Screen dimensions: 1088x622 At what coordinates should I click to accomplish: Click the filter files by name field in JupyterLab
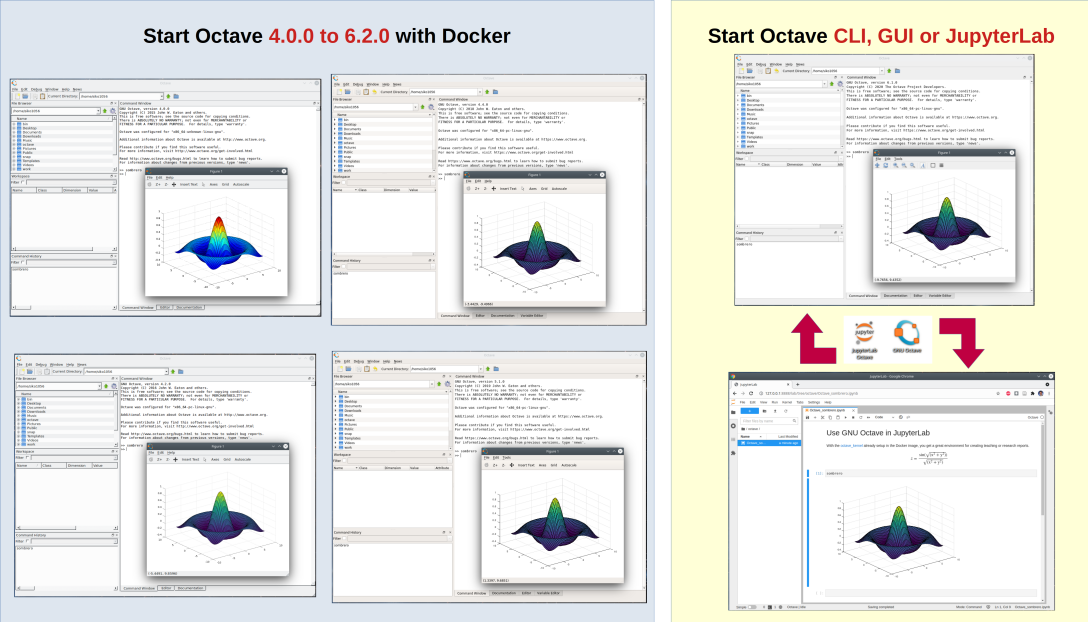[x=769, y=421]
